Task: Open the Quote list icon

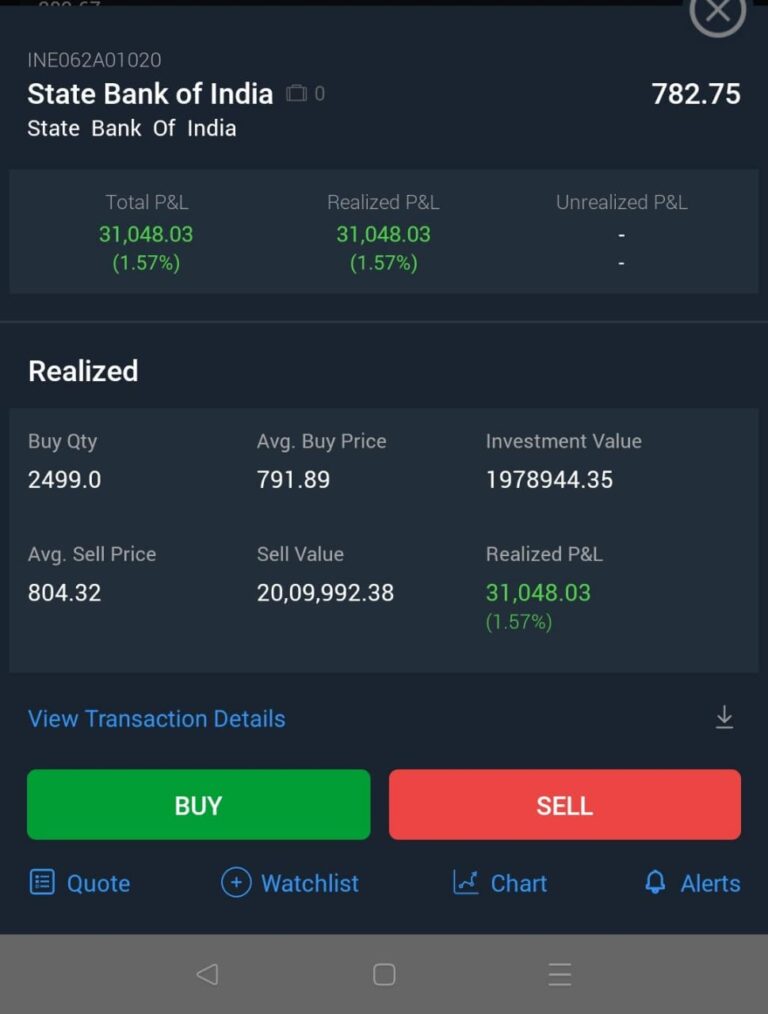Action: click(x=42, y=882)
